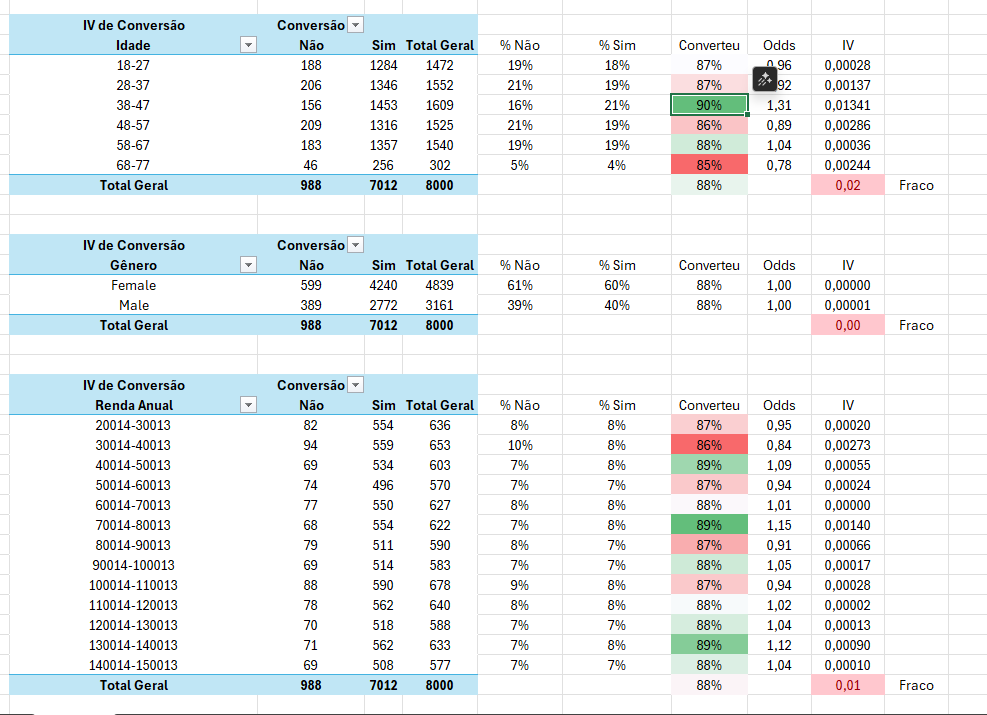Select the IV value 0,01341
Viewport: 987px width, 715px height.
pyautogui.click(x=847, y=105)
